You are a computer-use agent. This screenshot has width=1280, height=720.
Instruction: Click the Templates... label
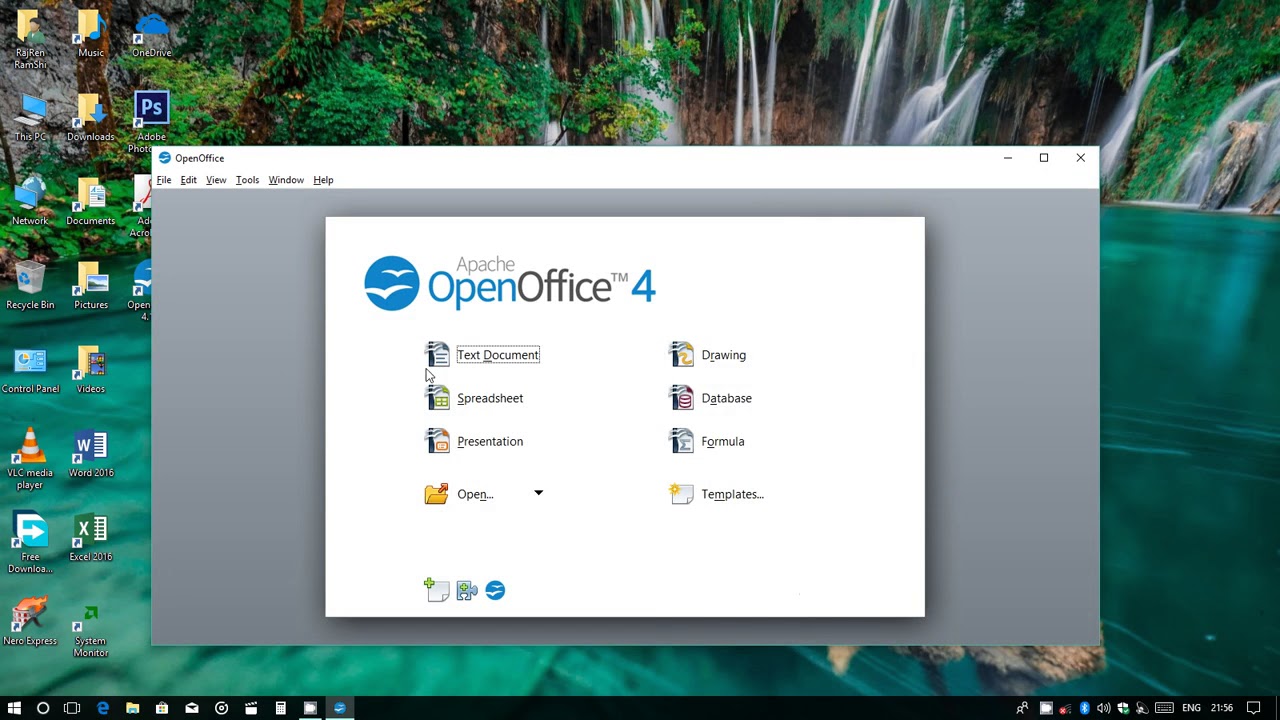733,494
